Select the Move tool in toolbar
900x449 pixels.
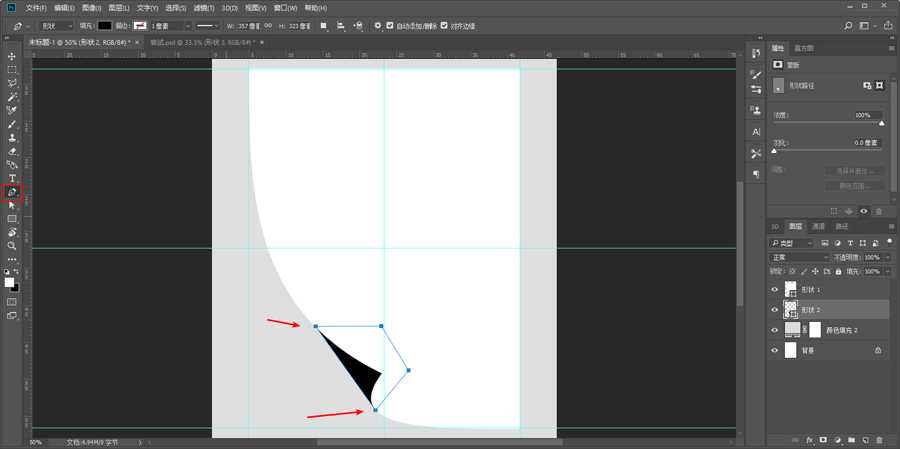point(12,56)
